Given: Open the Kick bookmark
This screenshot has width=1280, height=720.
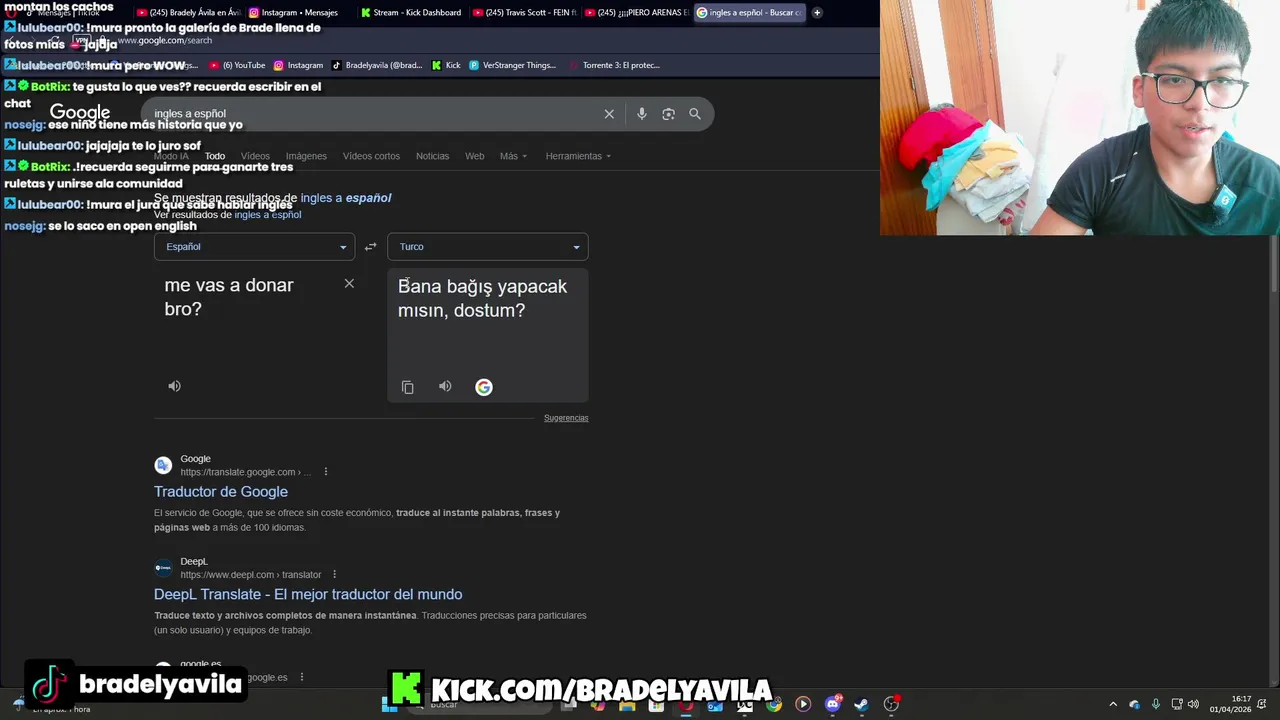Looking at the screenshot, I should (x=446, y=65).
